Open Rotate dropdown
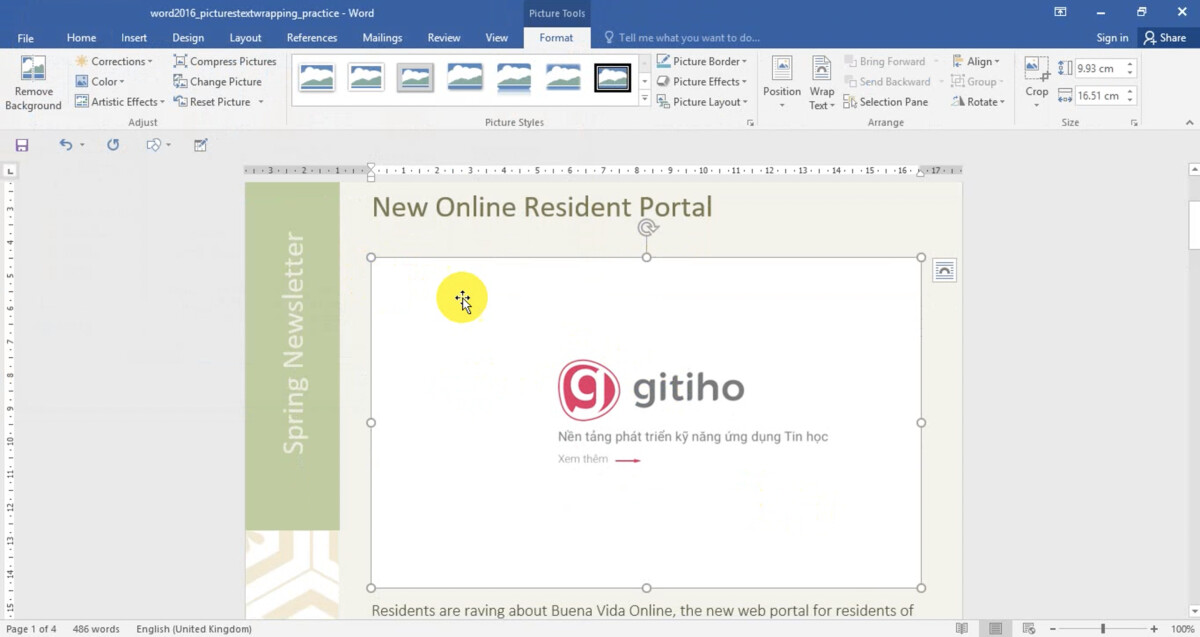The height and width of the screenshot is (637, 1200). click(978, 102)
